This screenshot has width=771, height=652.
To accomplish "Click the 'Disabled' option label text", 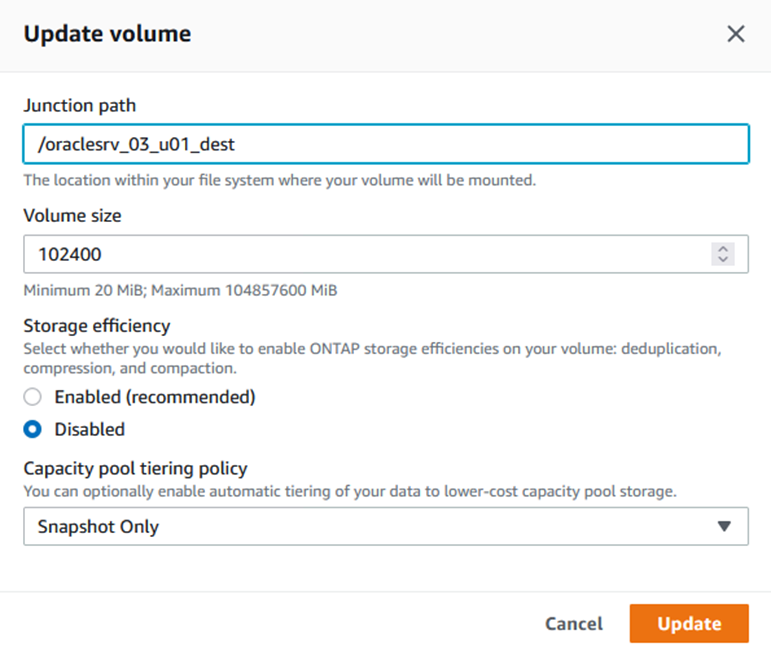I will (90, 429).
